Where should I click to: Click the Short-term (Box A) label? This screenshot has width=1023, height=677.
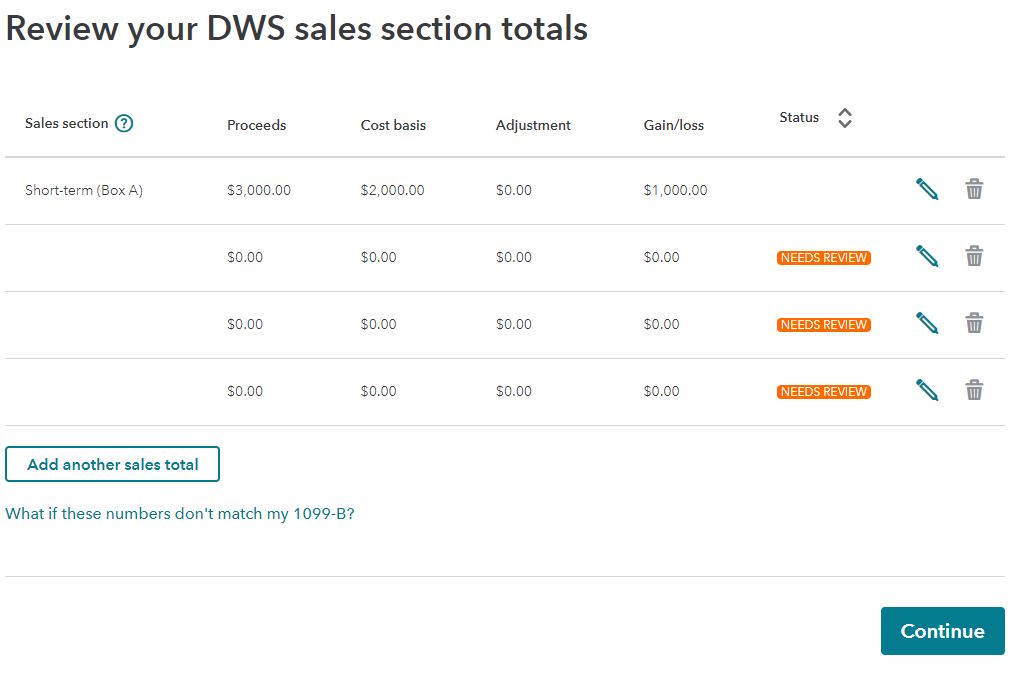[x=84, y=190]
